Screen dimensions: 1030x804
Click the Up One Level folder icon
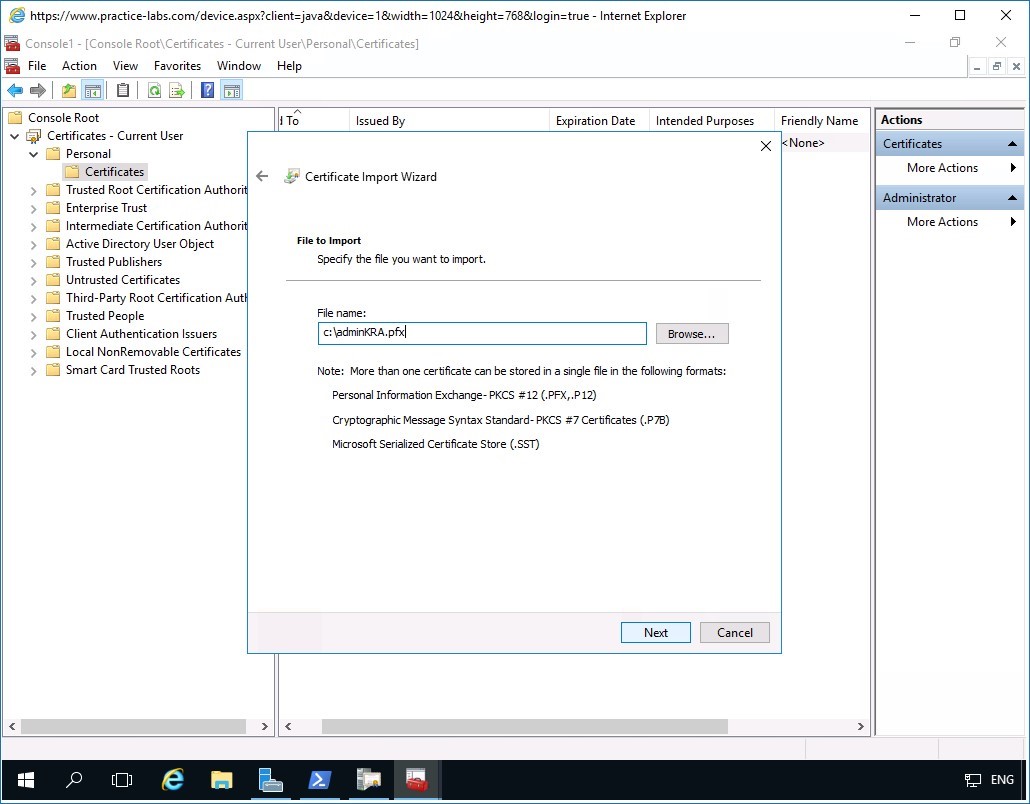pyautogui.click(x=69, y=91)
